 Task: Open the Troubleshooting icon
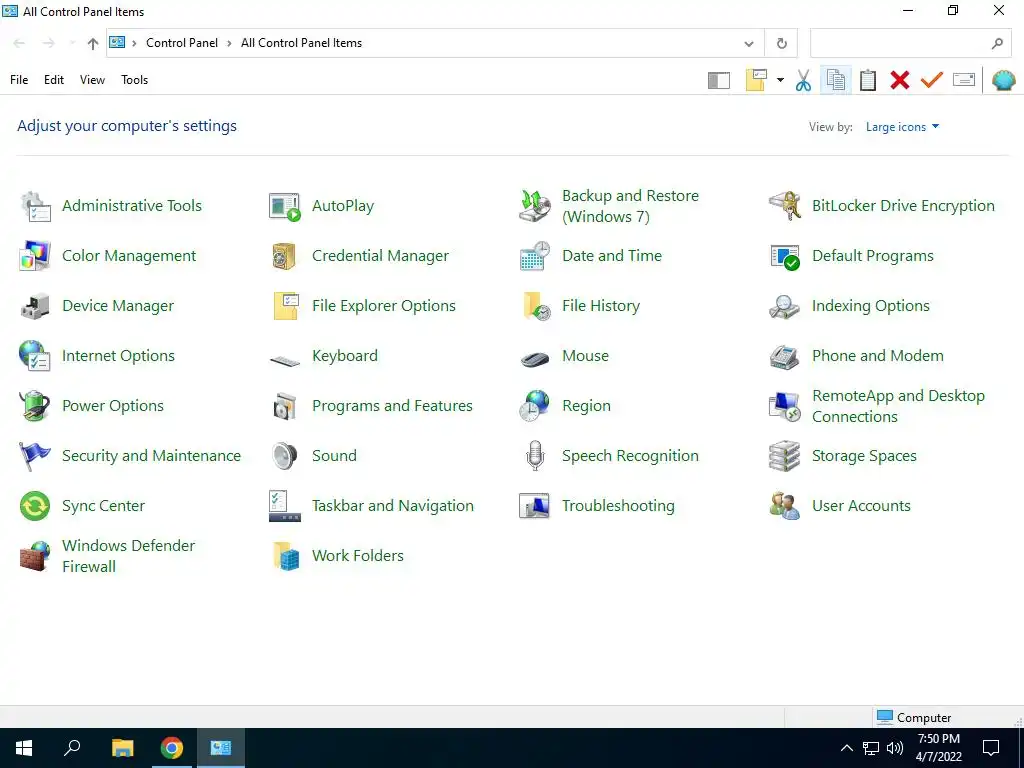click(x=535, y=505)
